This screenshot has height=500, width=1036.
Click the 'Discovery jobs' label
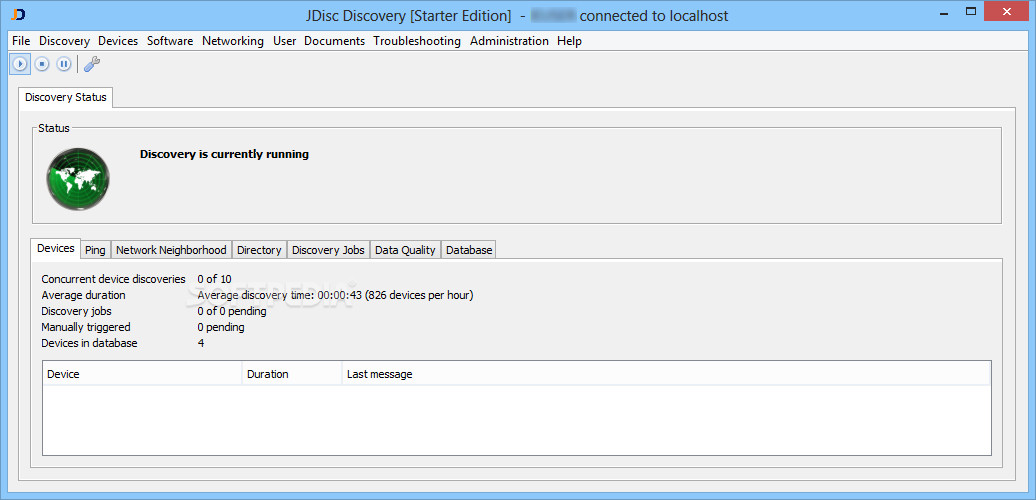click(x=76, y=311)
